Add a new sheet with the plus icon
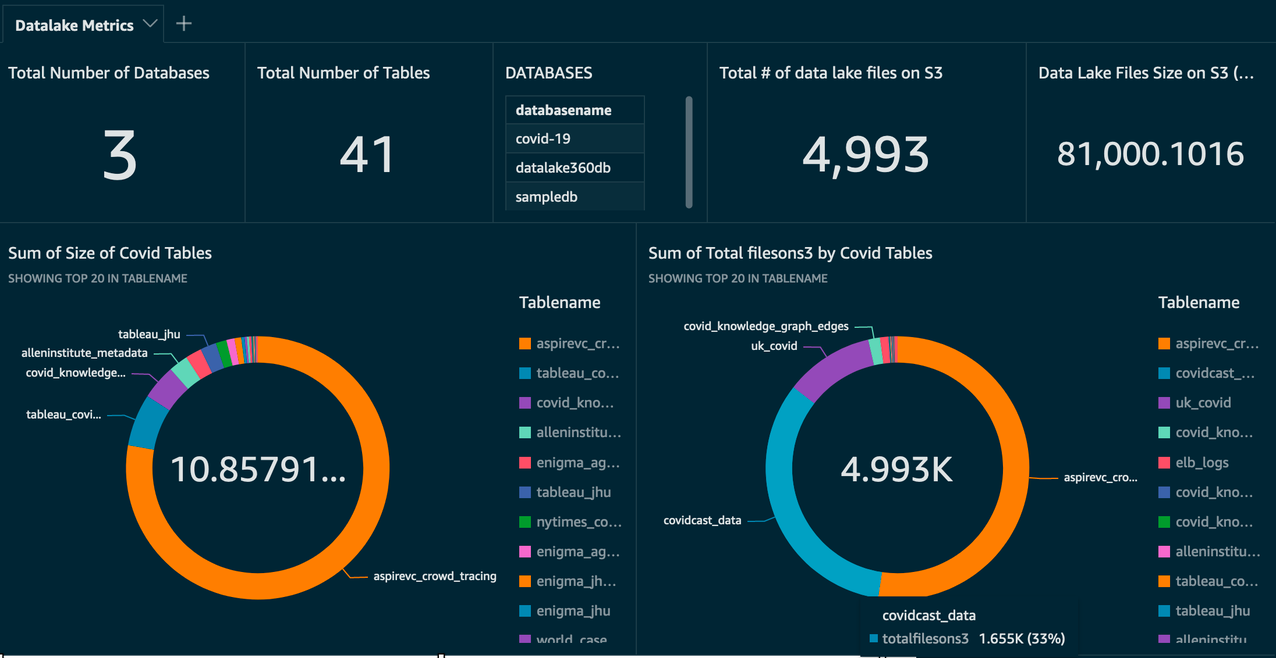The height and width of the screenshot is (658, 1276). (x=183, y=23)
